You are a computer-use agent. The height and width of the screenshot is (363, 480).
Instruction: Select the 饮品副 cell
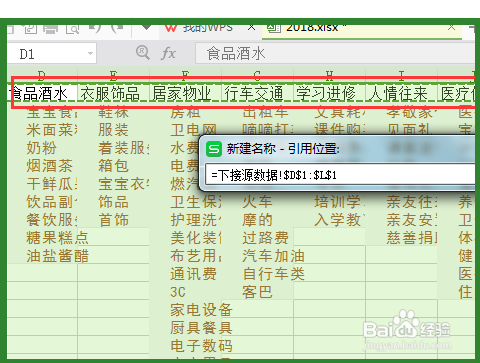click(x=42, y=202)
